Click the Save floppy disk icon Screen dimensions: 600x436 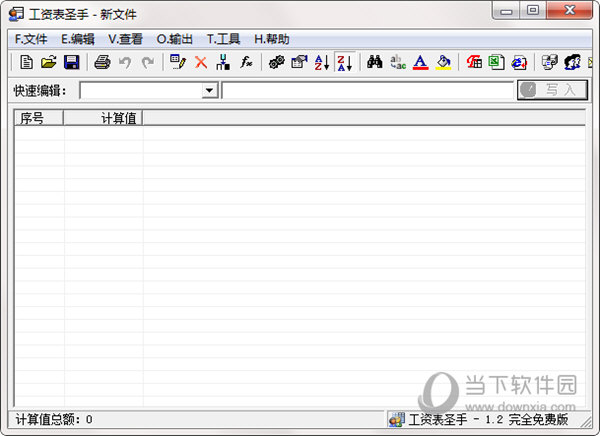[72, 62]
